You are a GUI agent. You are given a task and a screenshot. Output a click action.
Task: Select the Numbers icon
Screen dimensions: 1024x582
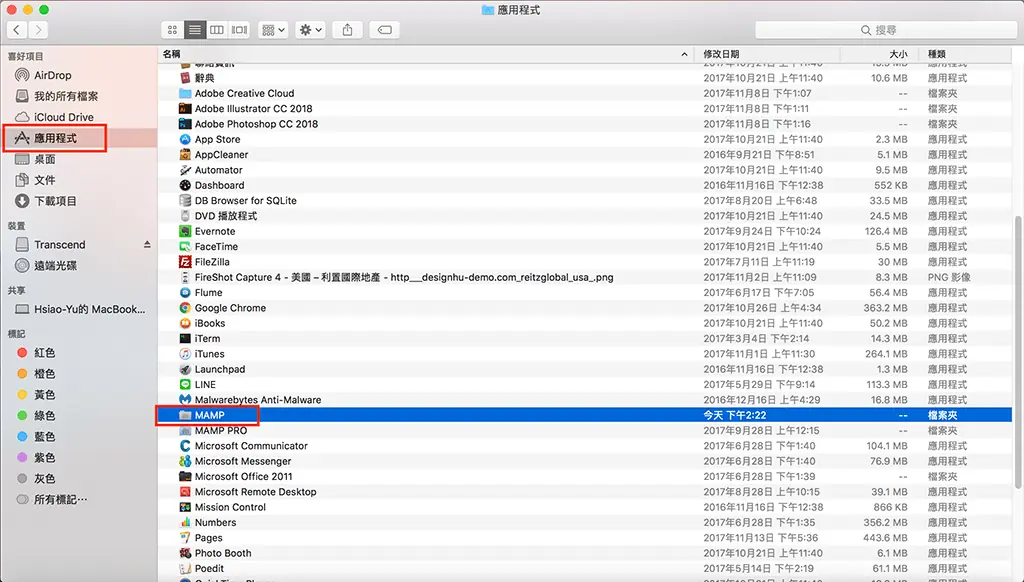[185, 523]
